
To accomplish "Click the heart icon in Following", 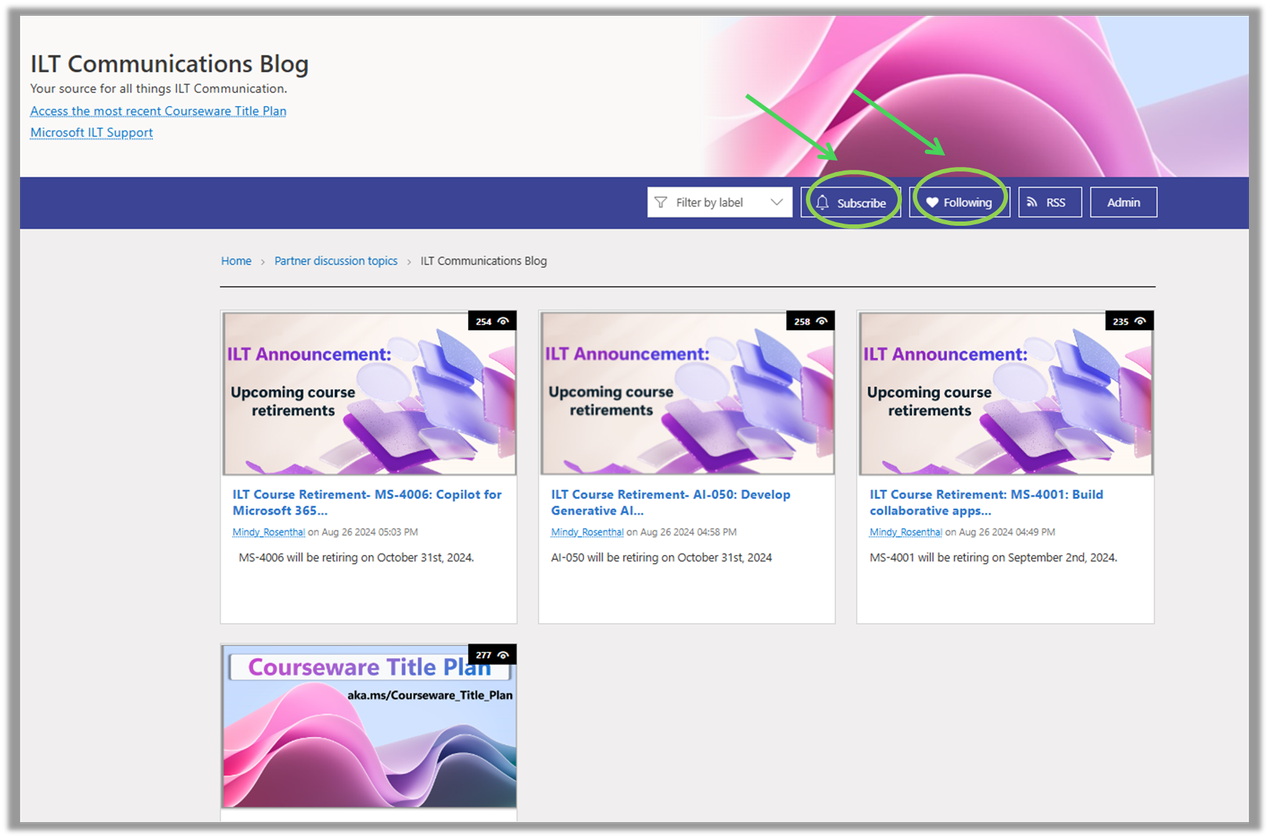I will (x=932, y=203).
